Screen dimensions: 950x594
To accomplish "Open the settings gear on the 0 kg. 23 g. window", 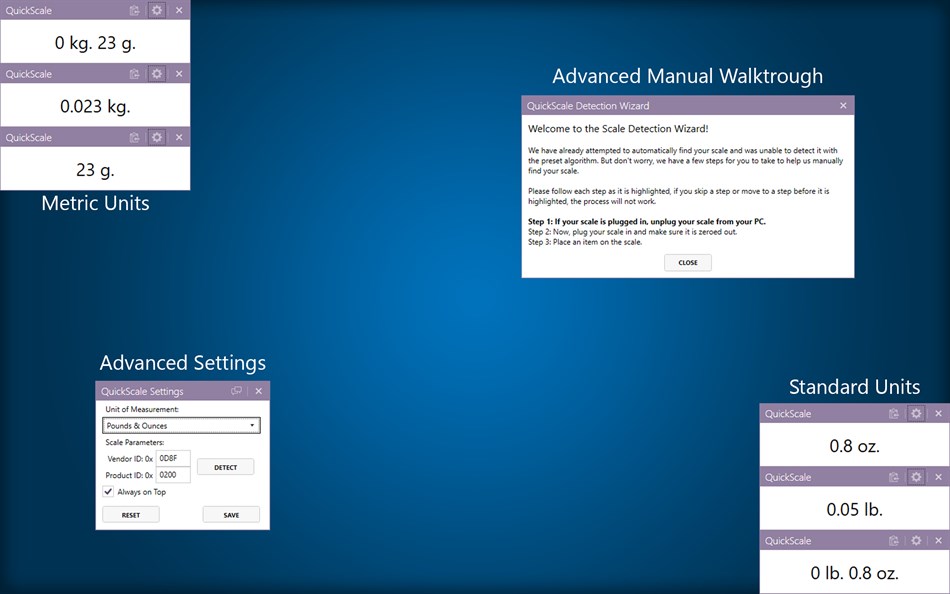I will [x=156, y=10].
